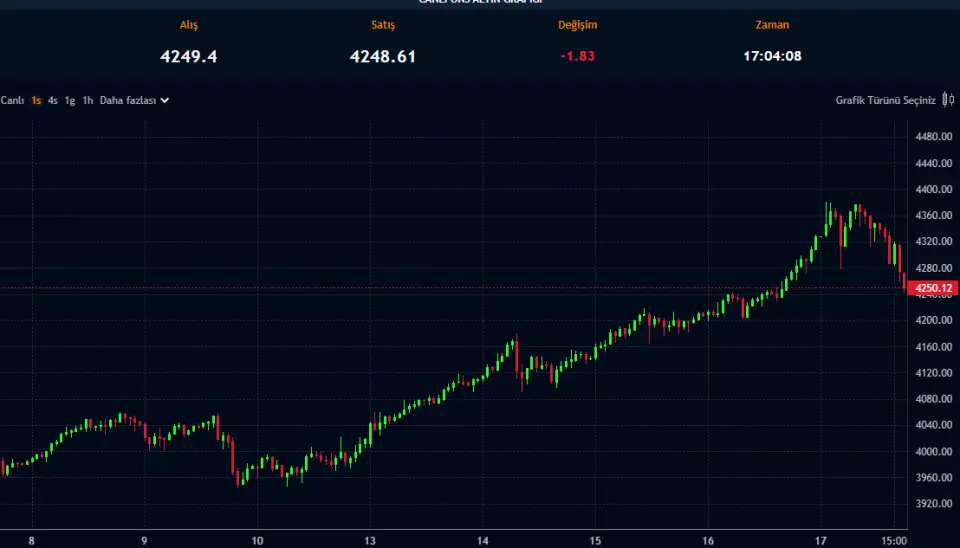The height and width of the screenshot is (548, 960).
Task: Click the Zaman timestamp 17:04:08
Action: coord(772,56)
